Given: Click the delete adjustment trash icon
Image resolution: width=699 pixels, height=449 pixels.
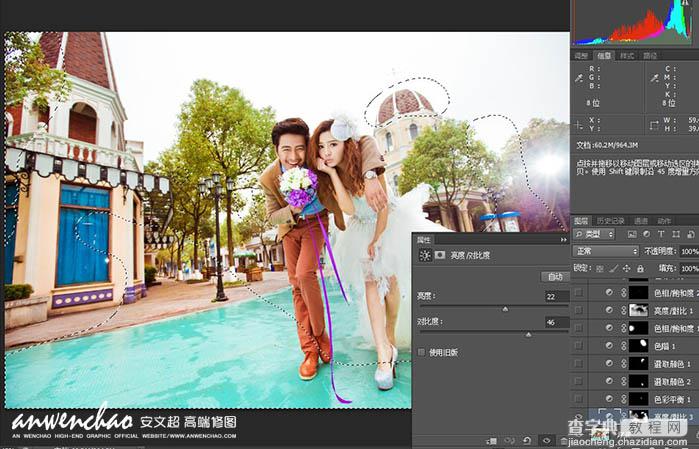Looking at the screenshot, I should (x=563, y=441).
